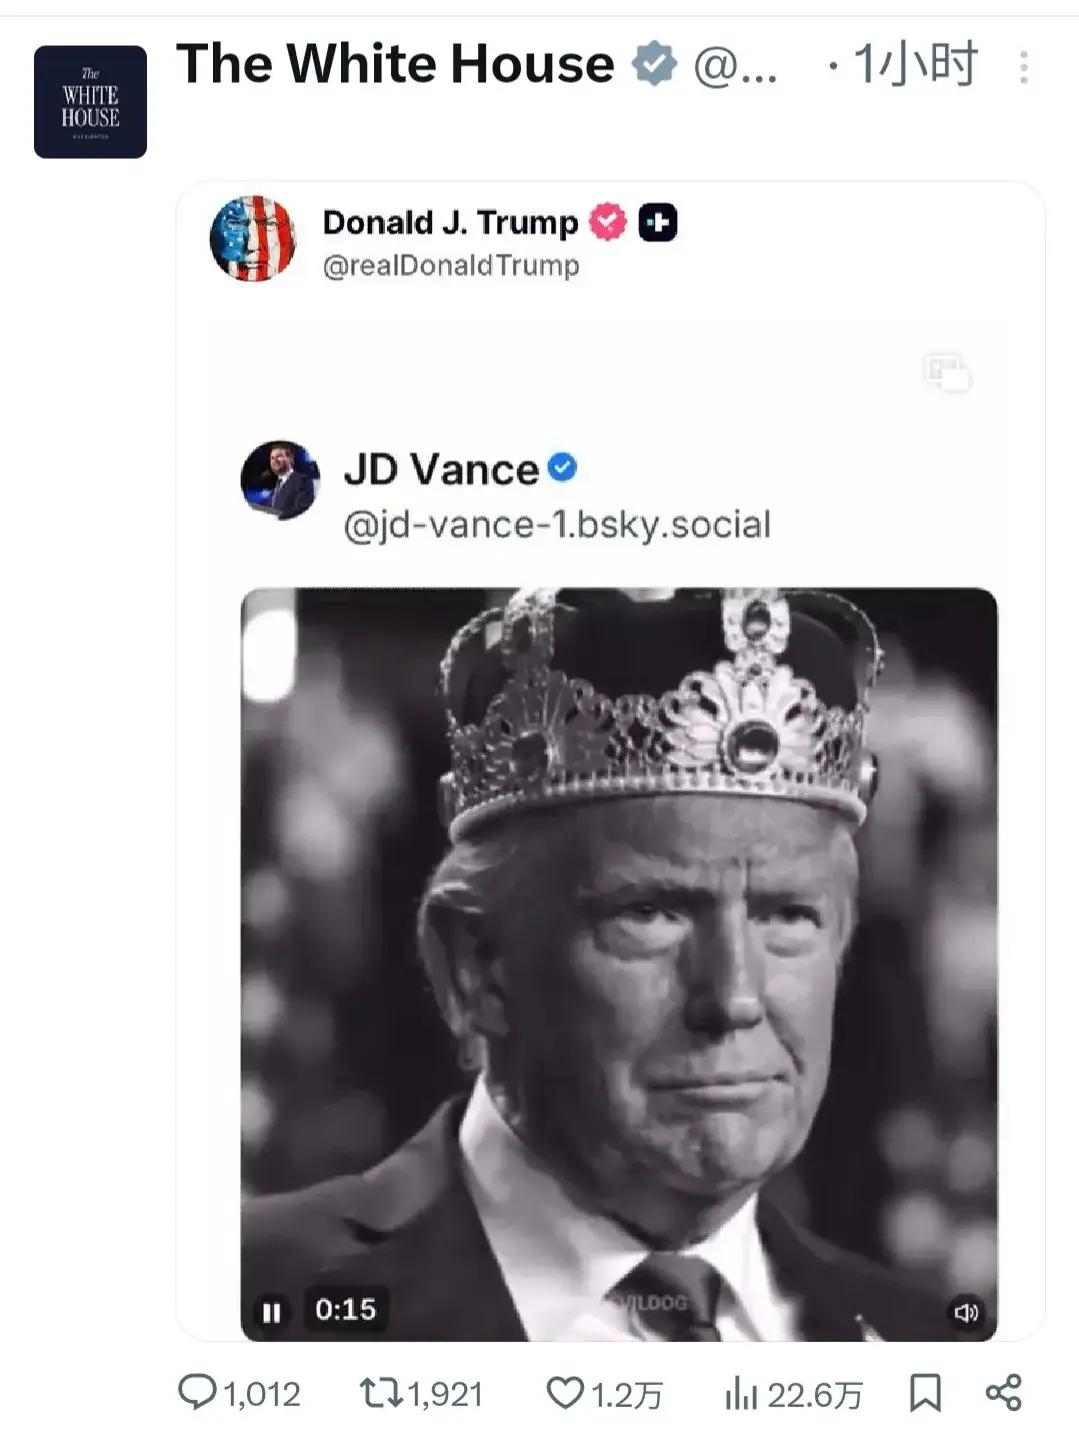Click the @realDonaldTrump handle
Image resolution: width=1079 pixels, height=1438 pixels.
tap(451, 266)
